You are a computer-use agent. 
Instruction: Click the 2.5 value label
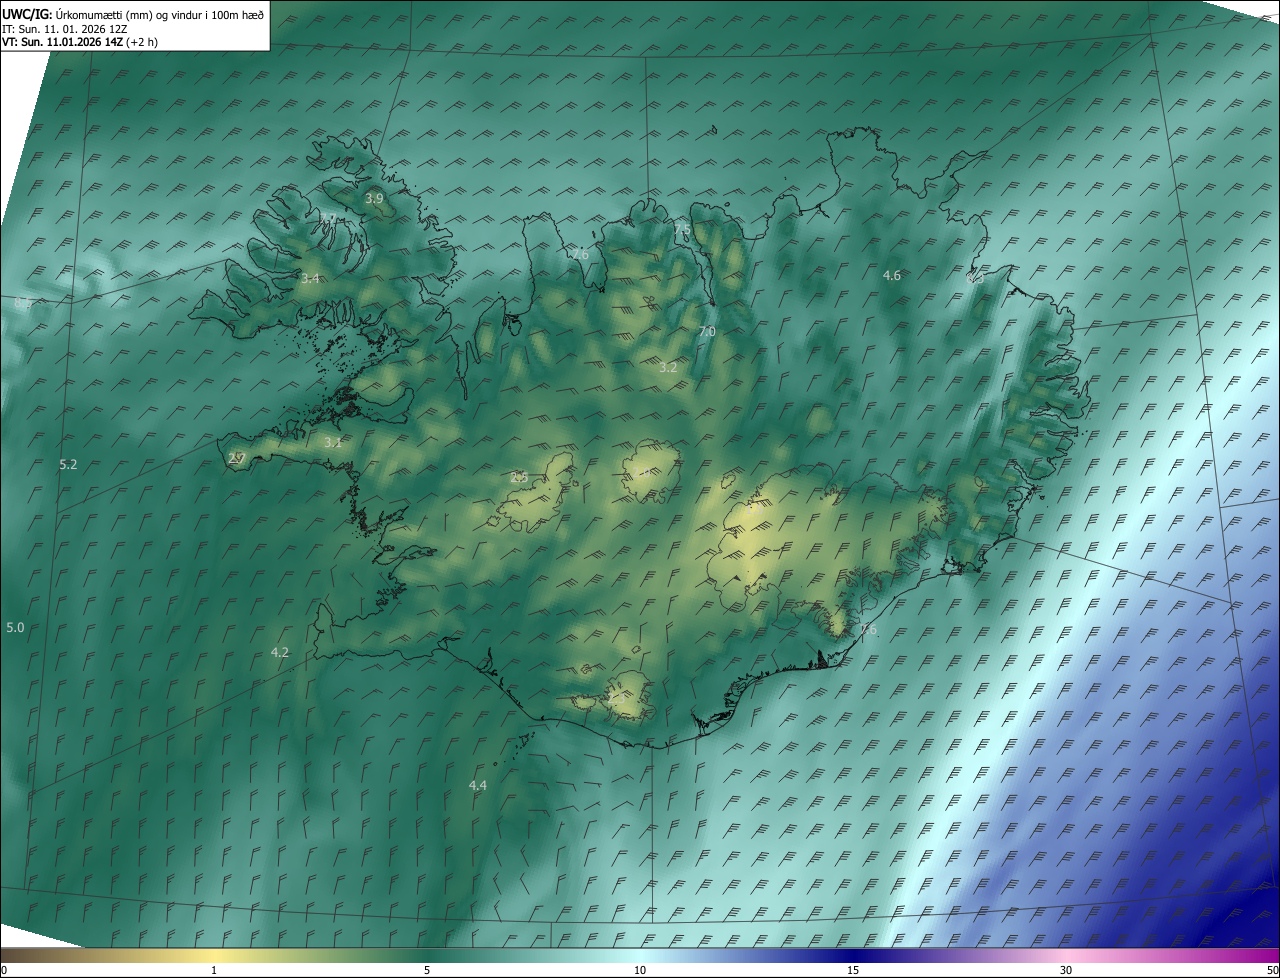519,478
